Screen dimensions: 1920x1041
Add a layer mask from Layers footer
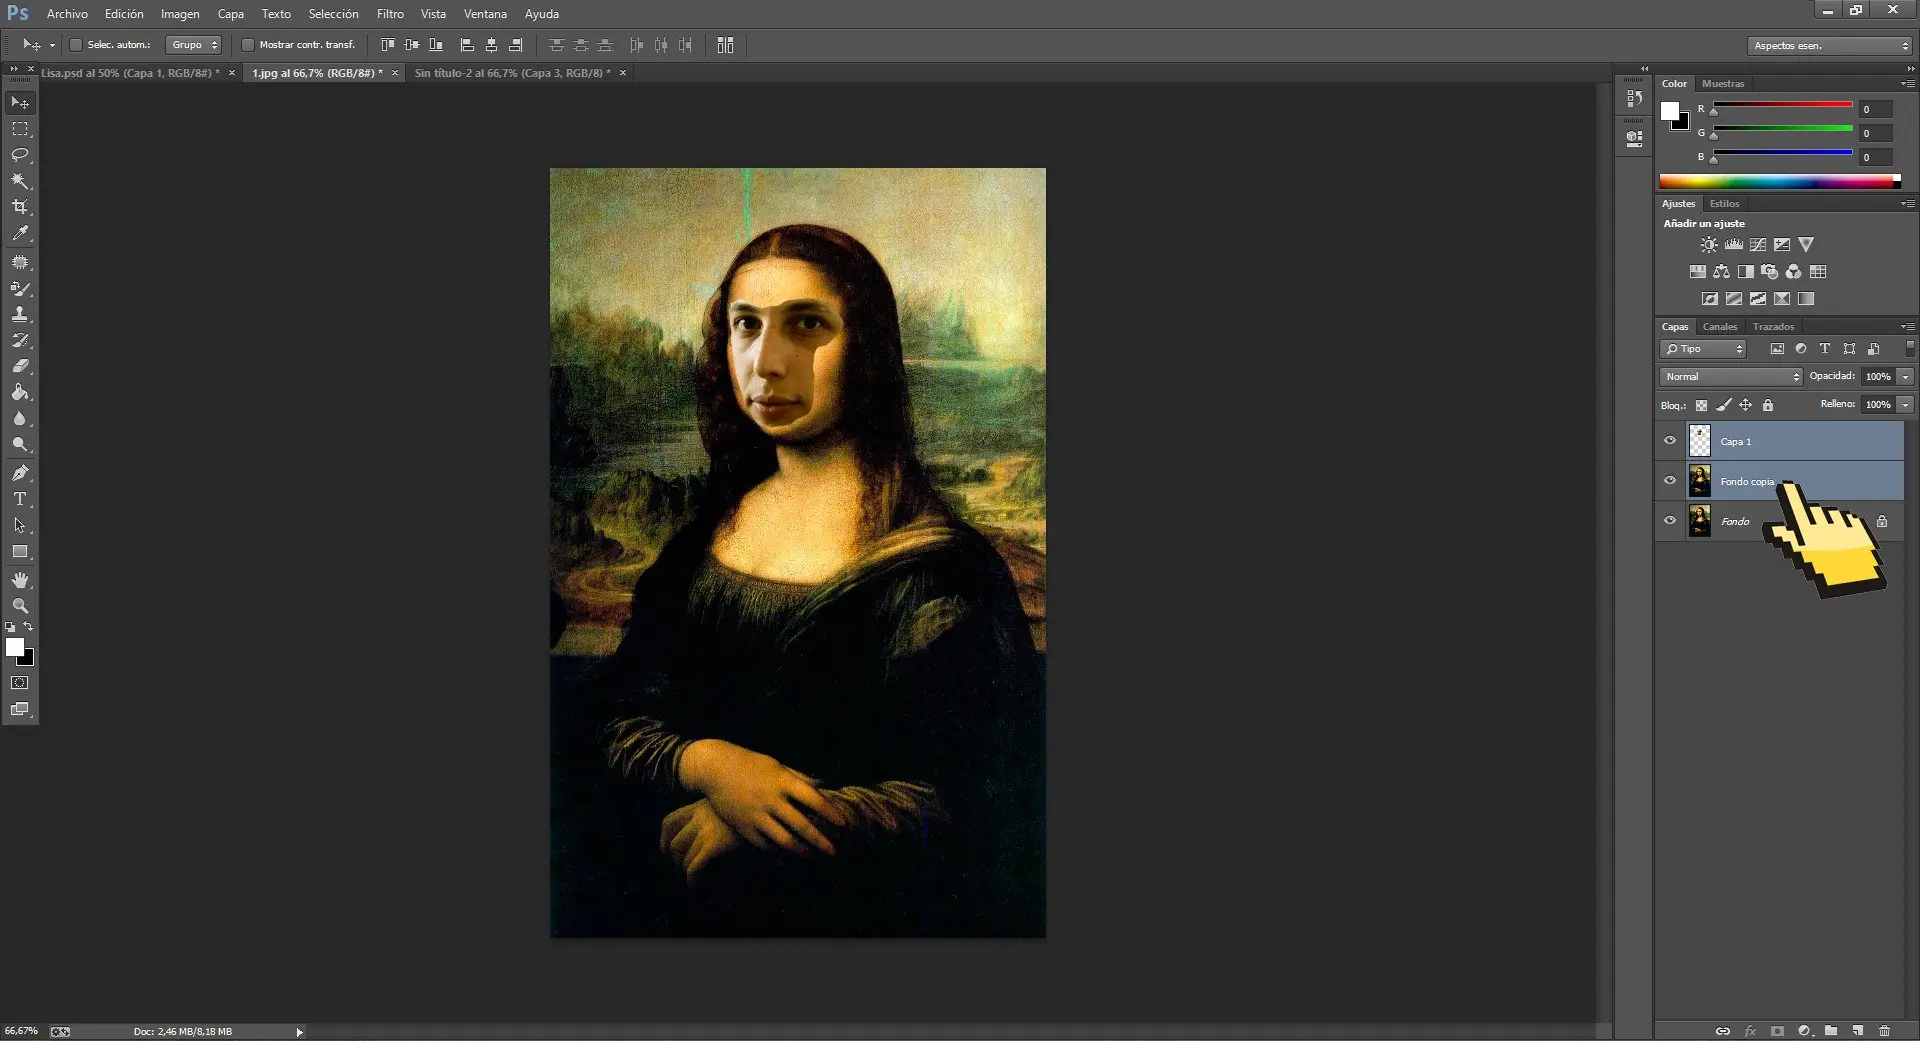click(1777, 1031)
